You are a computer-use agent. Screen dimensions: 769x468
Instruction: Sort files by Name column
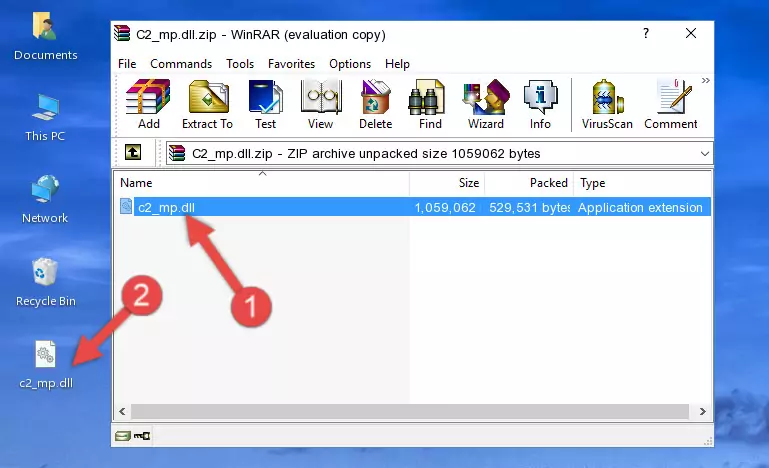click(x=262, y=183)
